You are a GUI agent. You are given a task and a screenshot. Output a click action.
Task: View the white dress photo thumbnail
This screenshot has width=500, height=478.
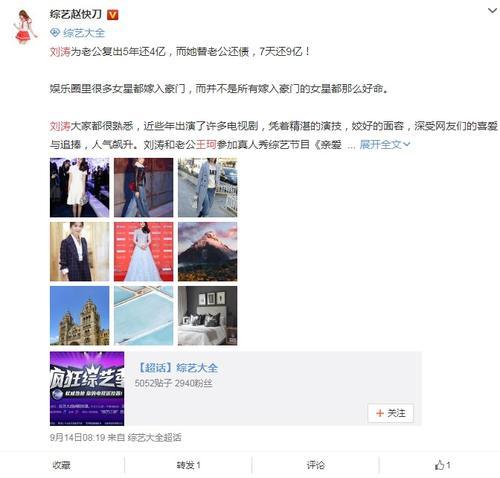point(80,188)
